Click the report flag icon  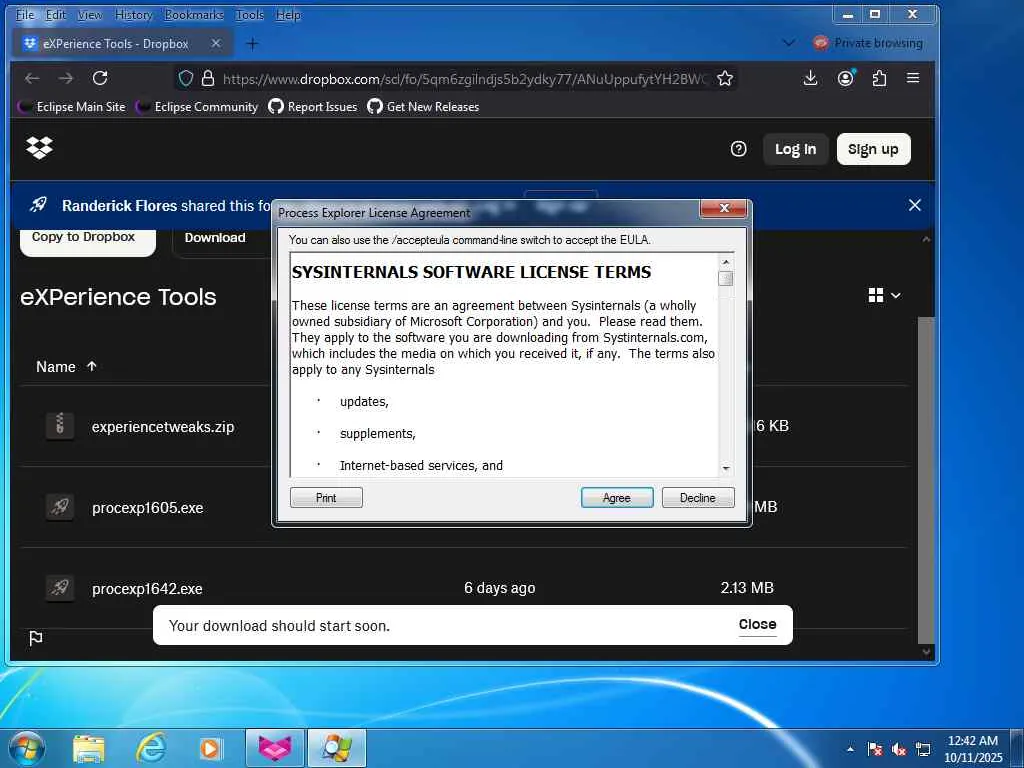pos(36,638)
